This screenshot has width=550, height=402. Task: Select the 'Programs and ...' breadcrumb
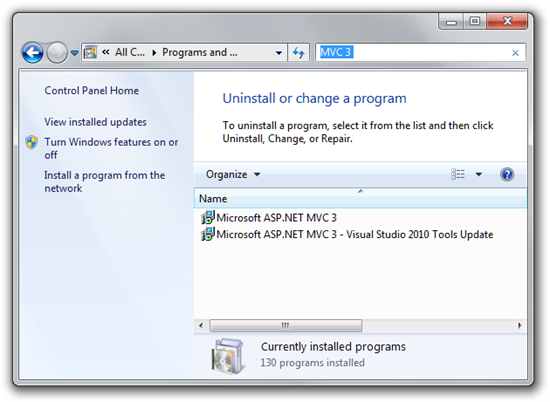(200, 52)
